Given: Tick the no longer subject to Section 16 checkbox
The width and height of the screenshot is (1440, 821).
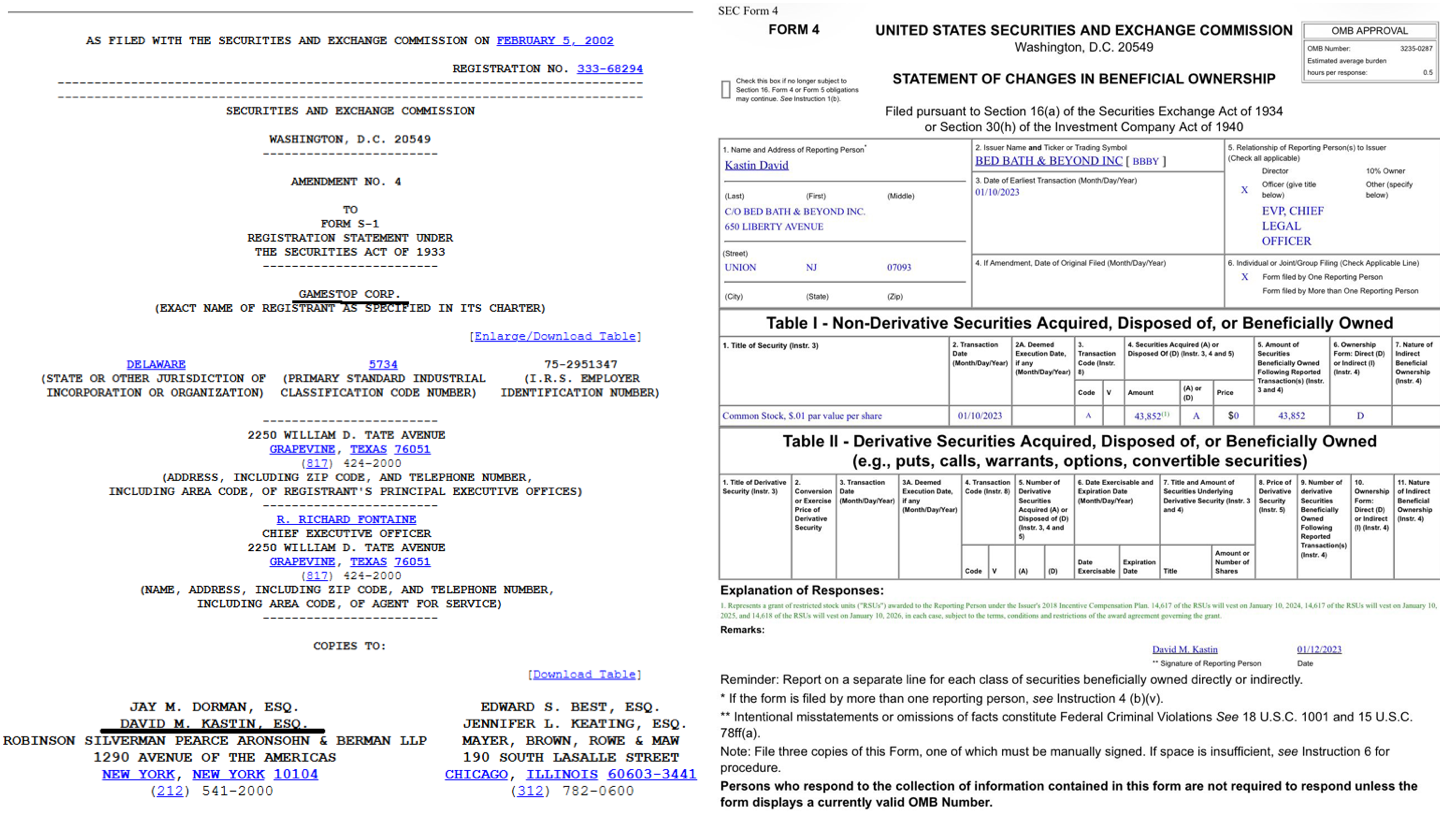Looking at the screenshot, I should (726, 89).
